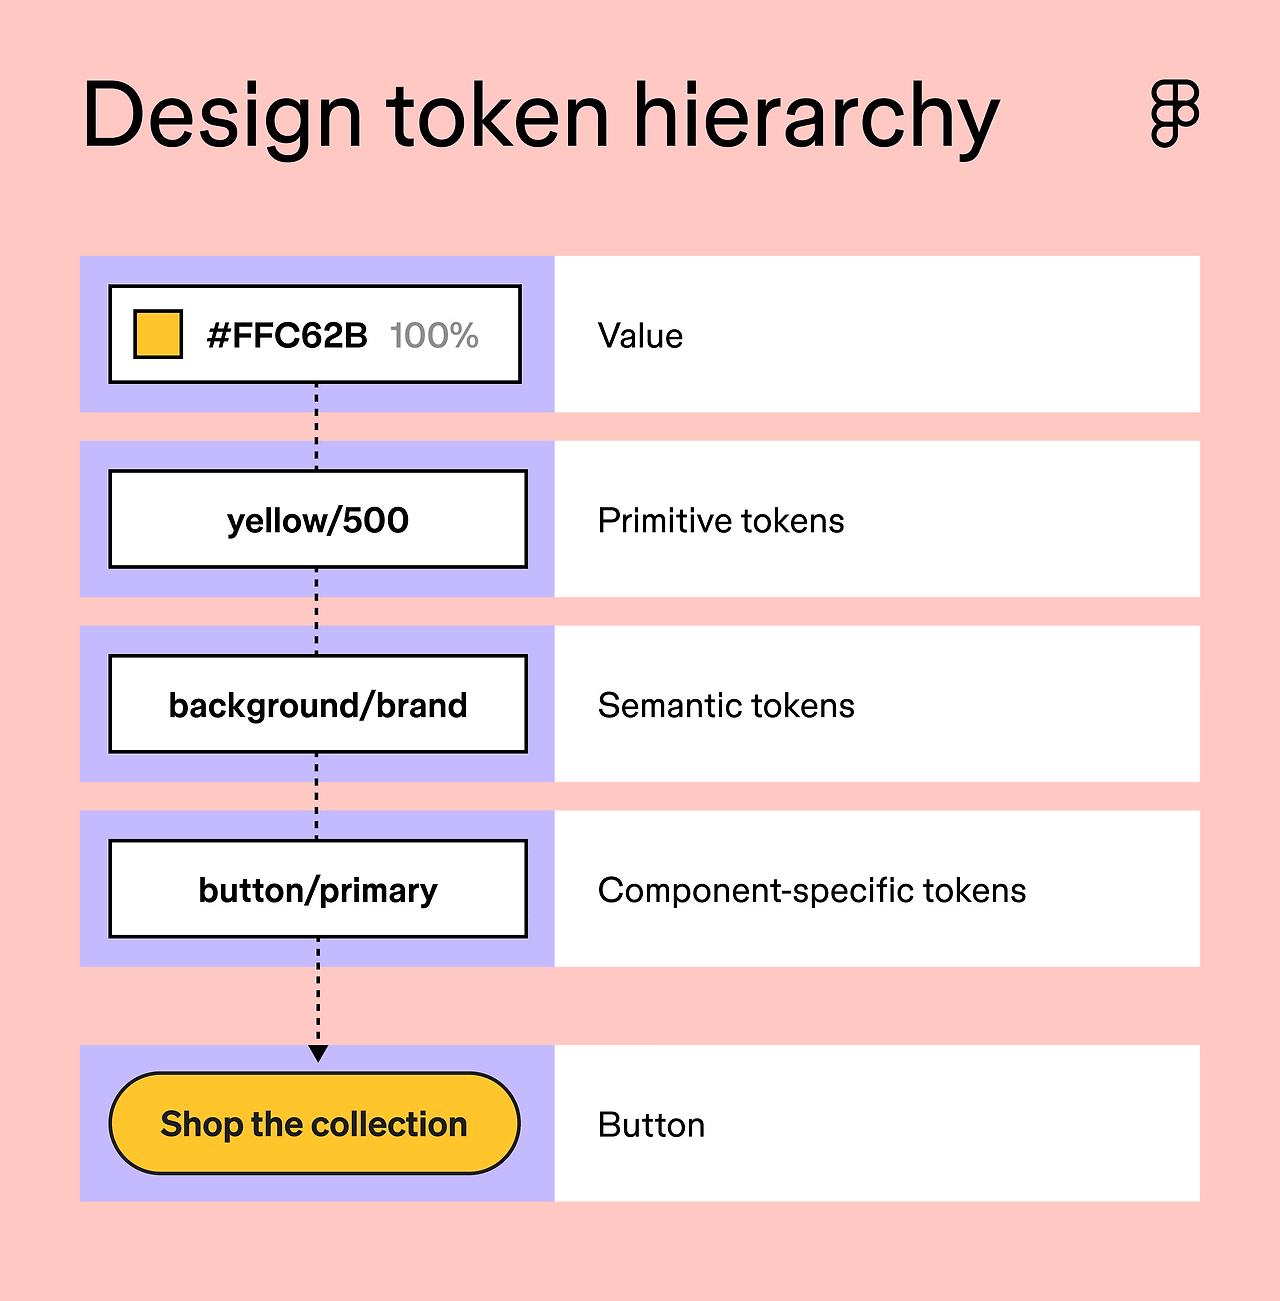The image size is (1280, 1301).
Task: Click the hex value box containing #FFC62B
Action: [315, 334]
